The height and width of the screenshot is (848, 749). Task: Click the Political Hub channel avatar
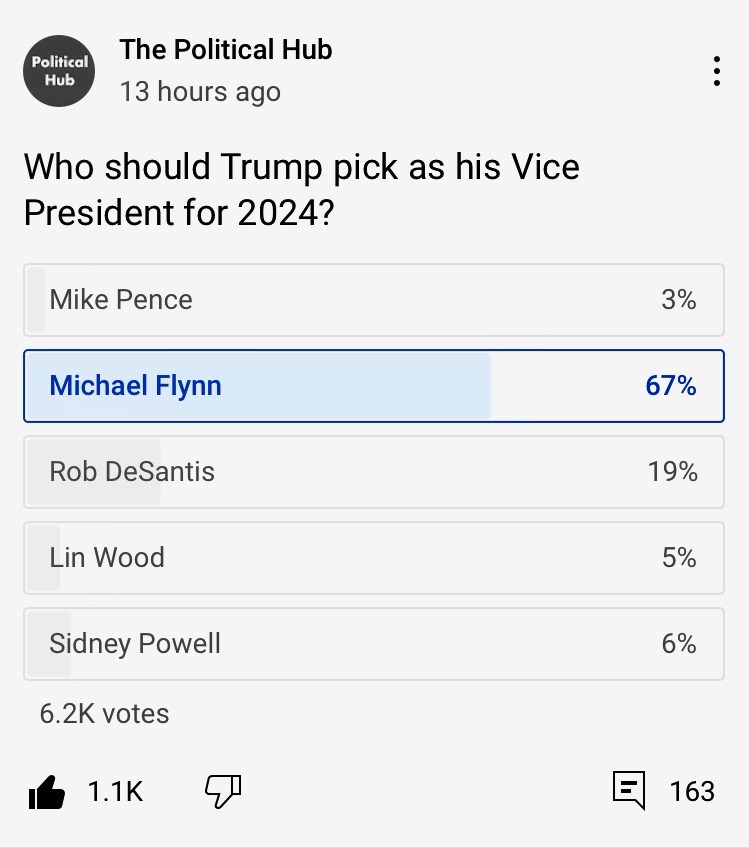tap(59, 71)
